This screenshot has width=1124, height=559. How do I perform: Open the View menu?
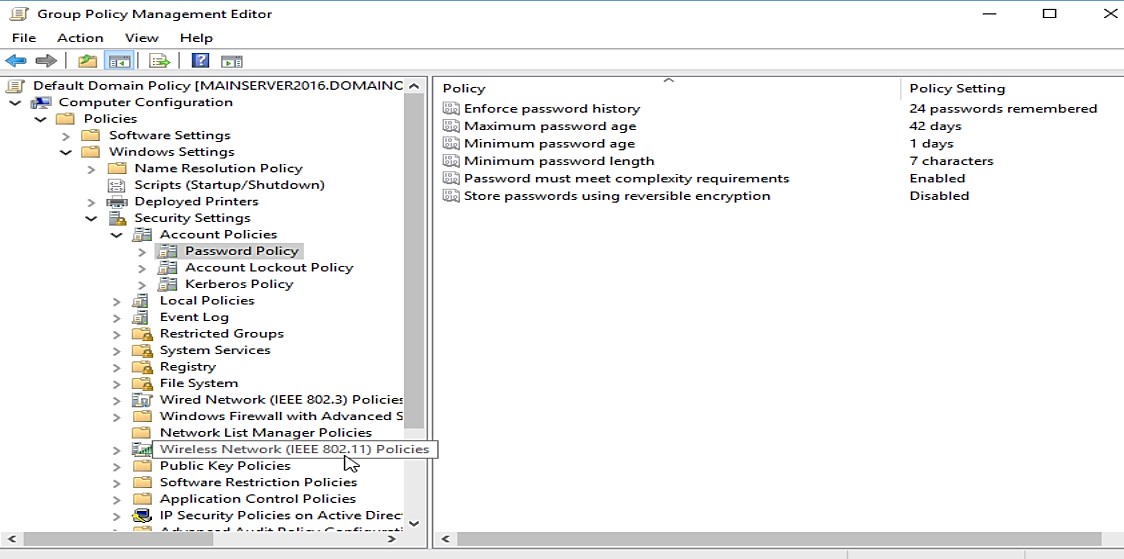(x=142, y=38)
